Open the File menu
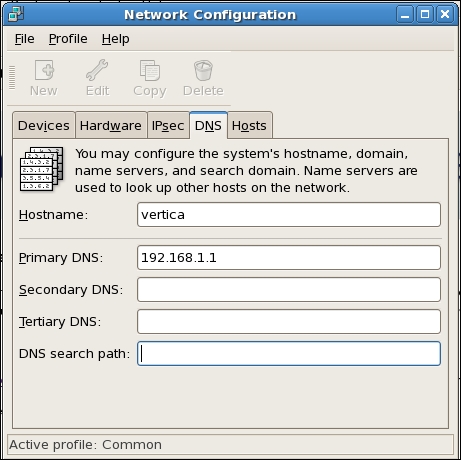This screenshot has height=460, width=461. 24,39
